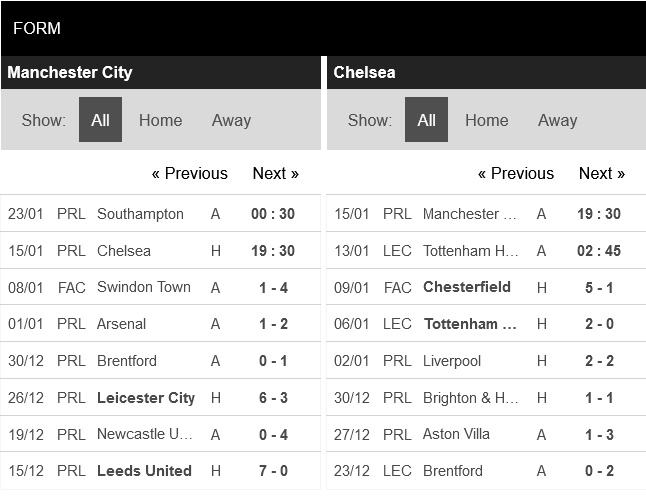Go to previous Manchester City matches
Image resolution: width=646 pixels, height=501 pixels.
tap(189, 173)
